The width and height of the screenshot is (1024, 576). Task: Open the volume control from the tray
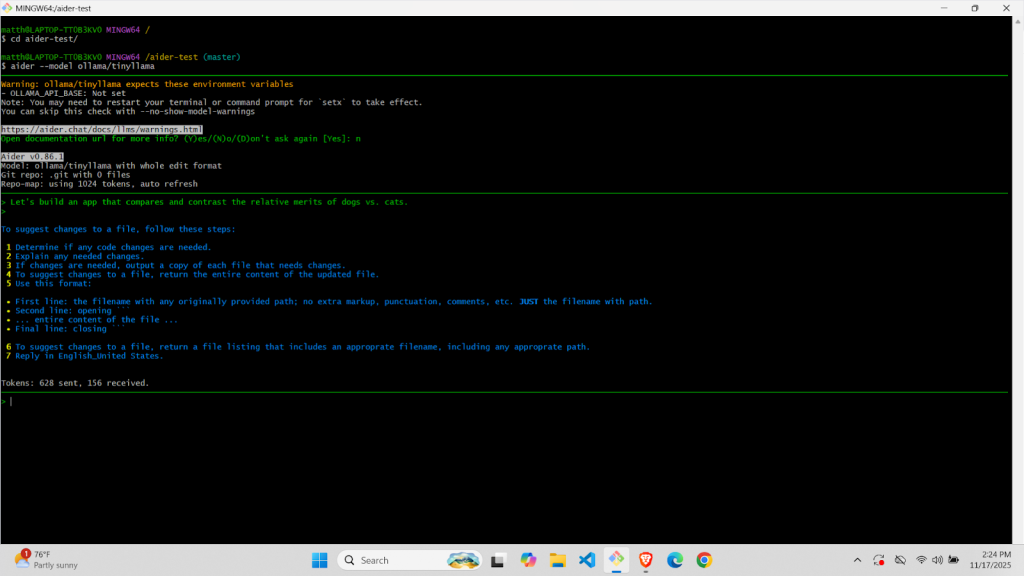click(936, 559)
